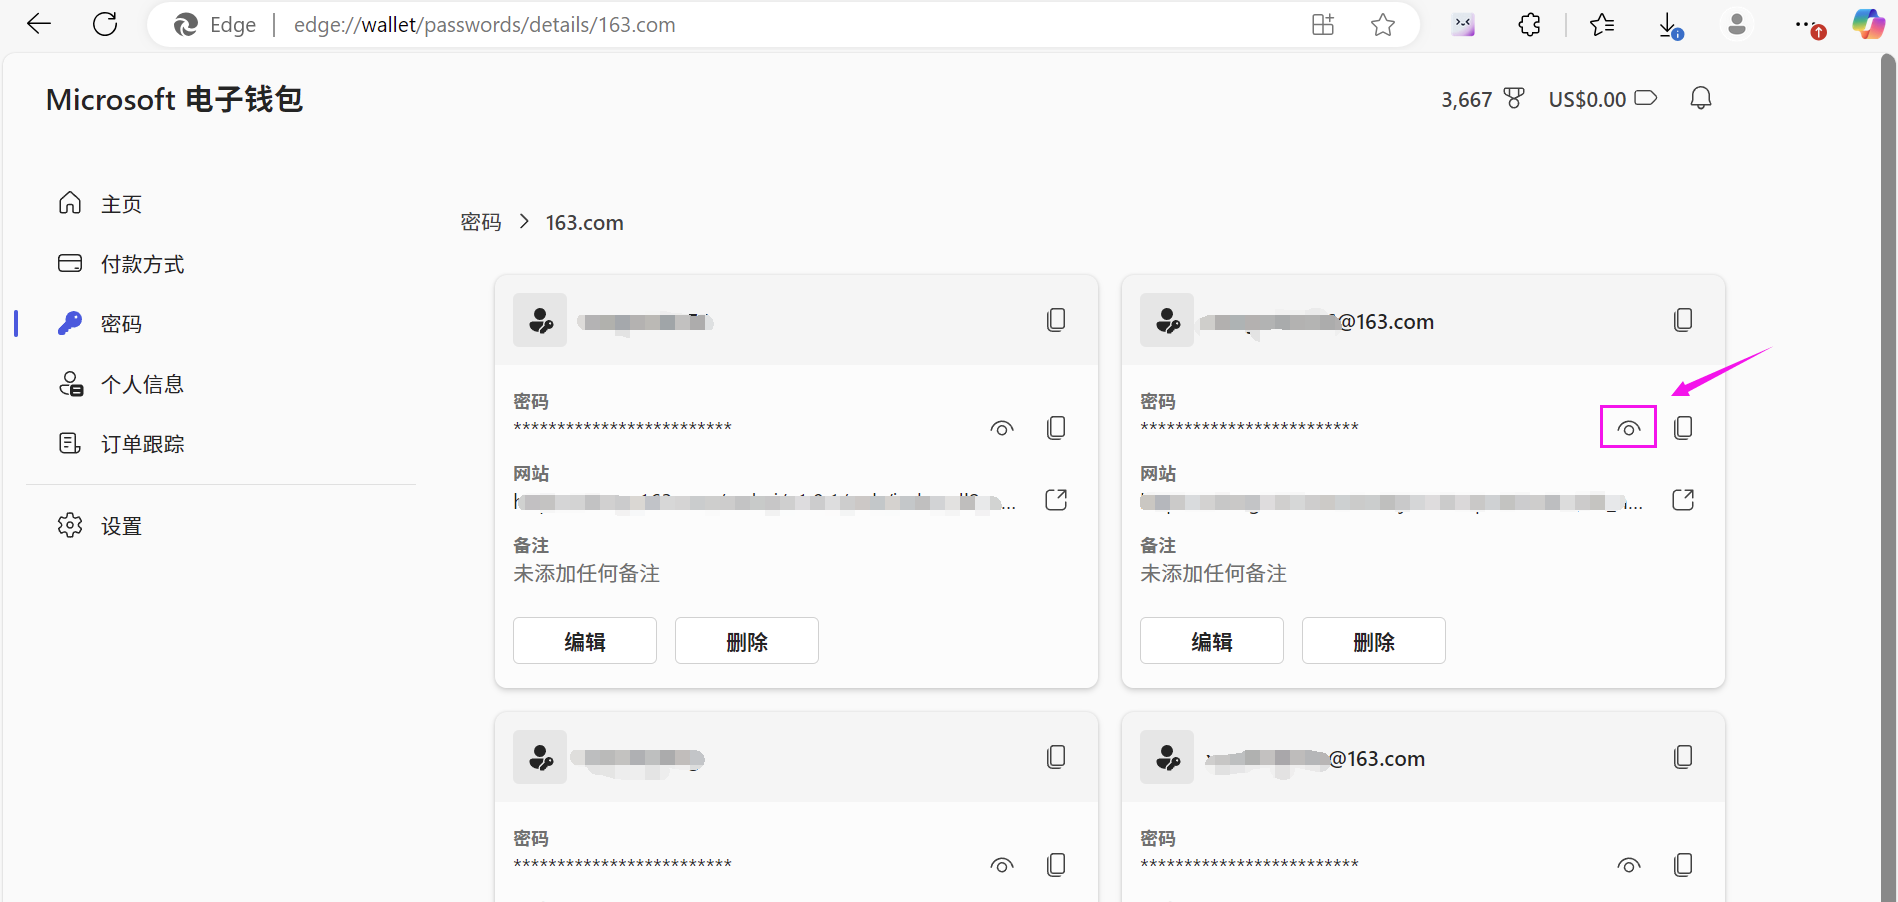Click the address bar URL field
The width and height of the screenshot is (1898, 902).
700,25
